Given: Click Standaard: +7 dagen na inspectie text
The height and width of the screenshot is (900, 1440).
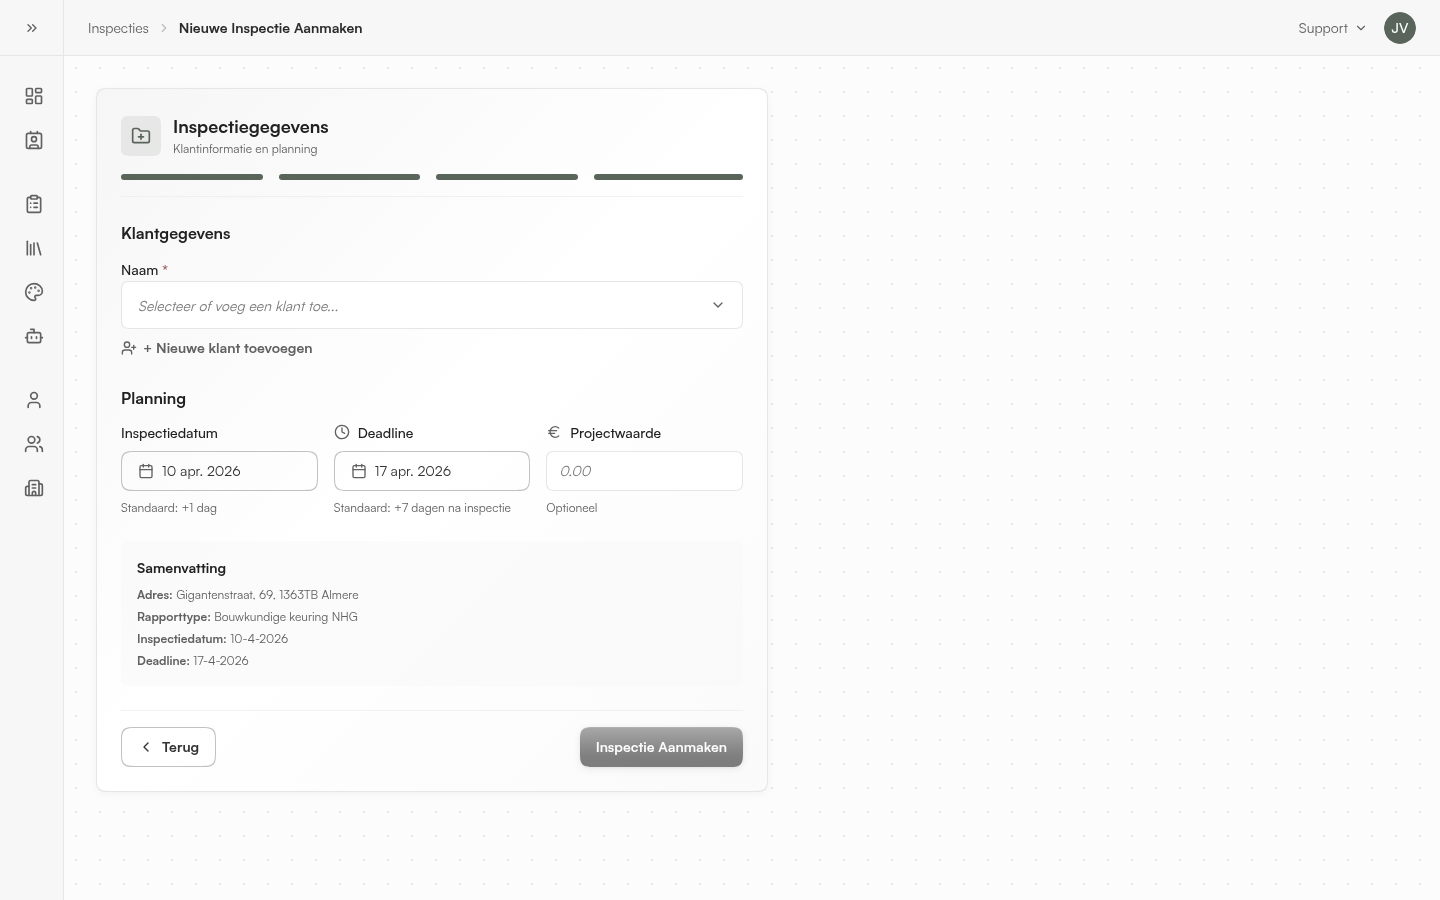Looking at the screenshot, I should [x=422, y=508].
